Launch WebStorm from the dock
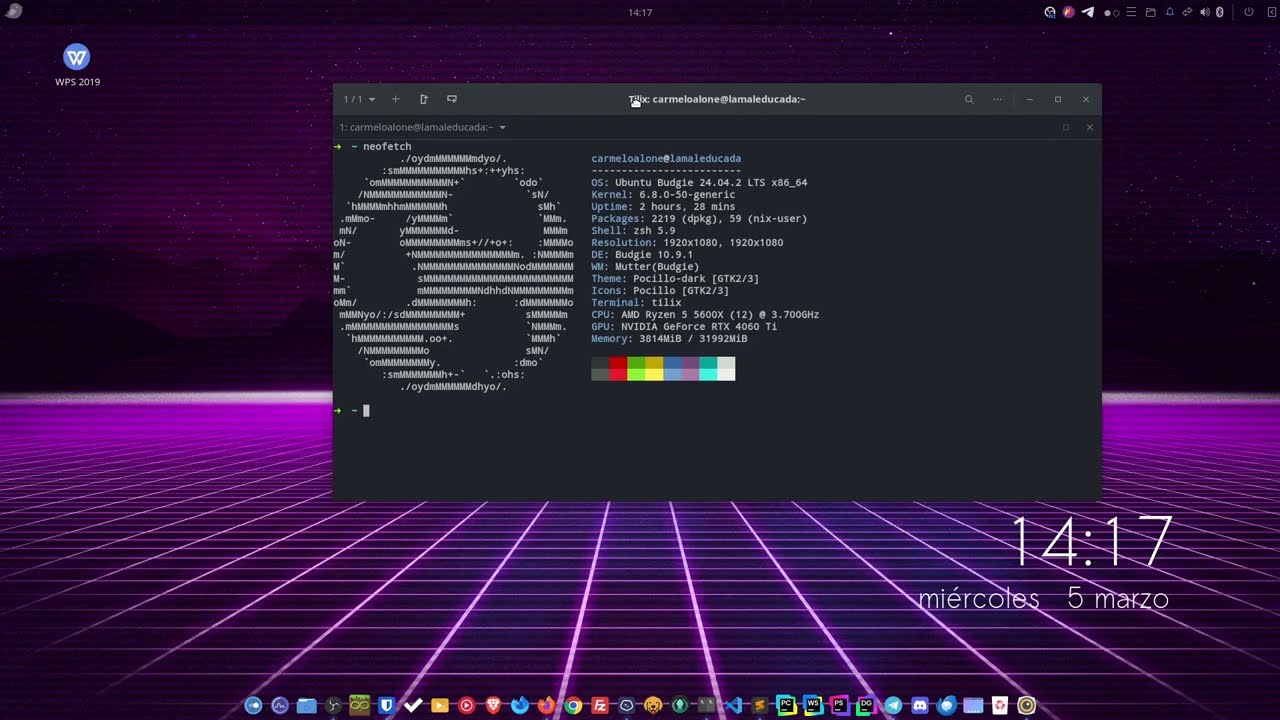1280x720 pixels. [x=813, y=705]
